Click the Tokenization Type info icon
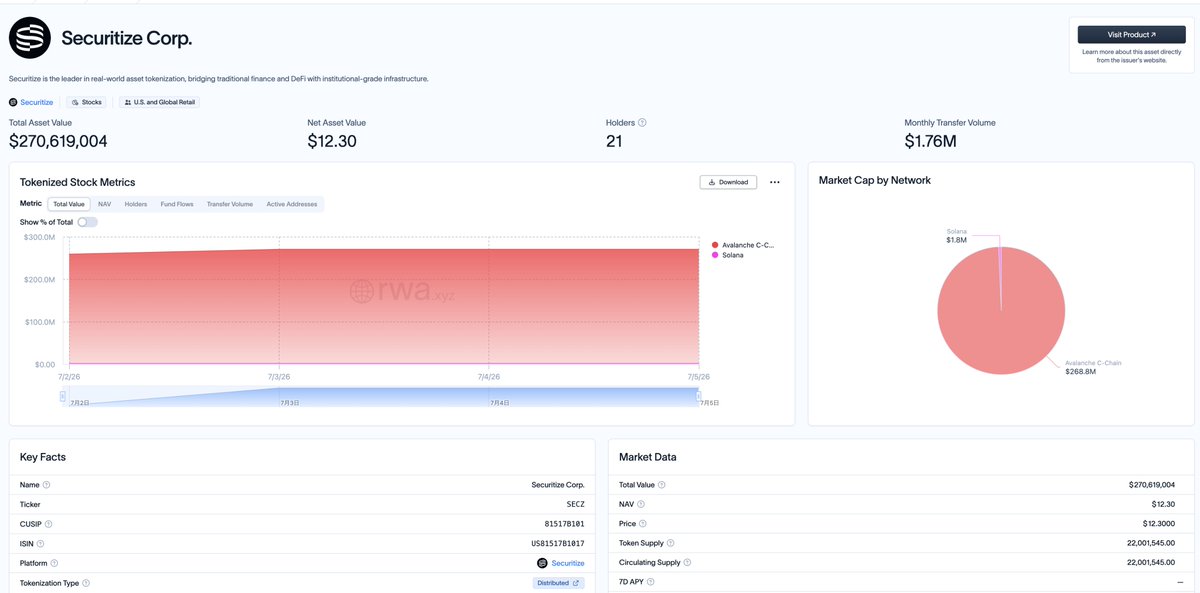 pos(86,583)
